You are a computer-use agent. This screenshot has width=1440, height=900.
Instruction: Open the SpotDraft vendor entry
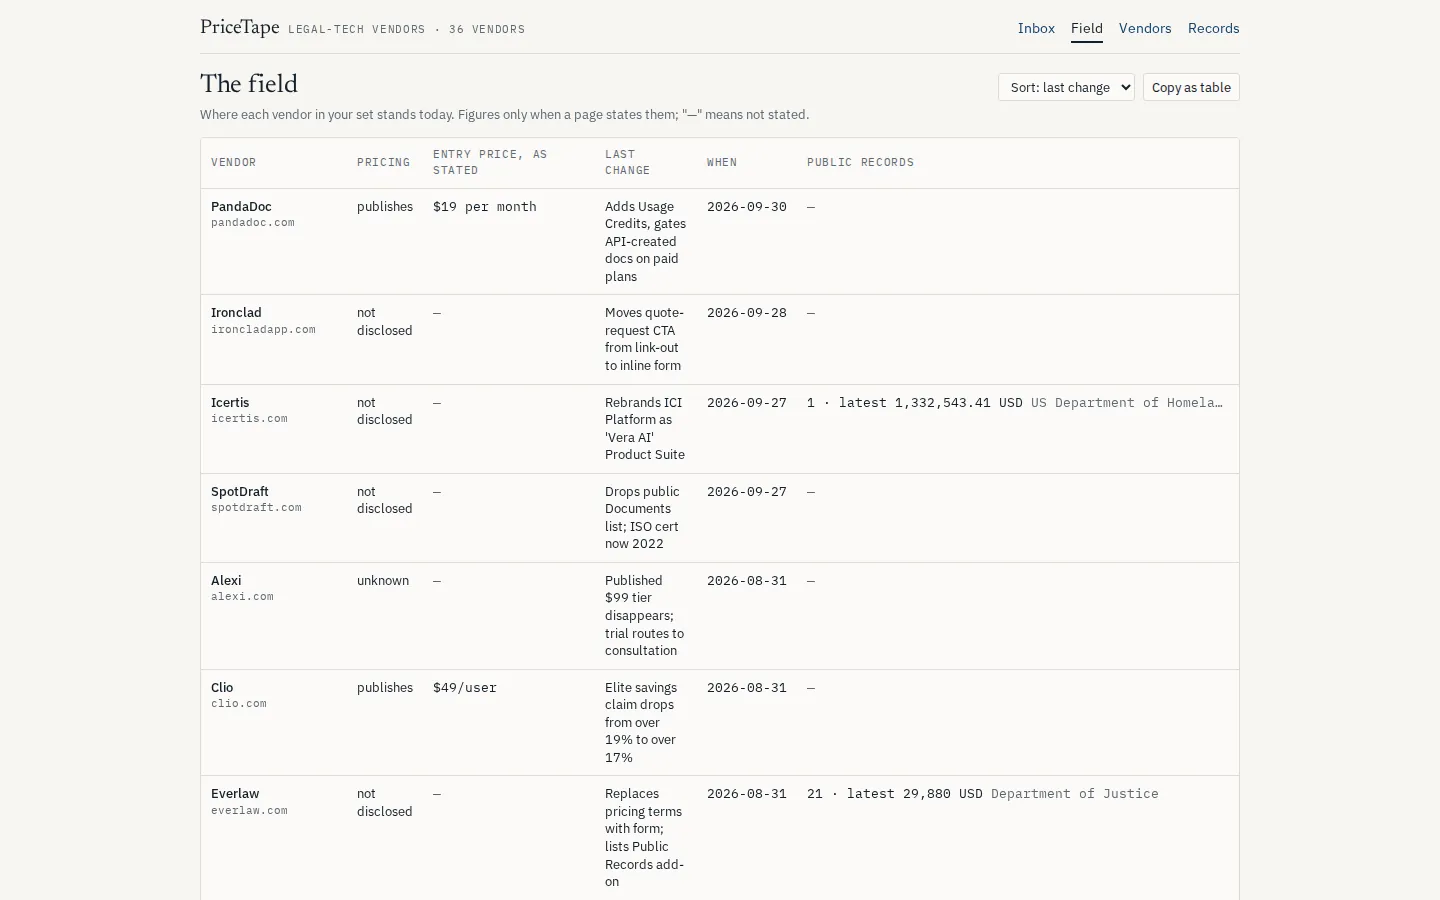[240, 491]
